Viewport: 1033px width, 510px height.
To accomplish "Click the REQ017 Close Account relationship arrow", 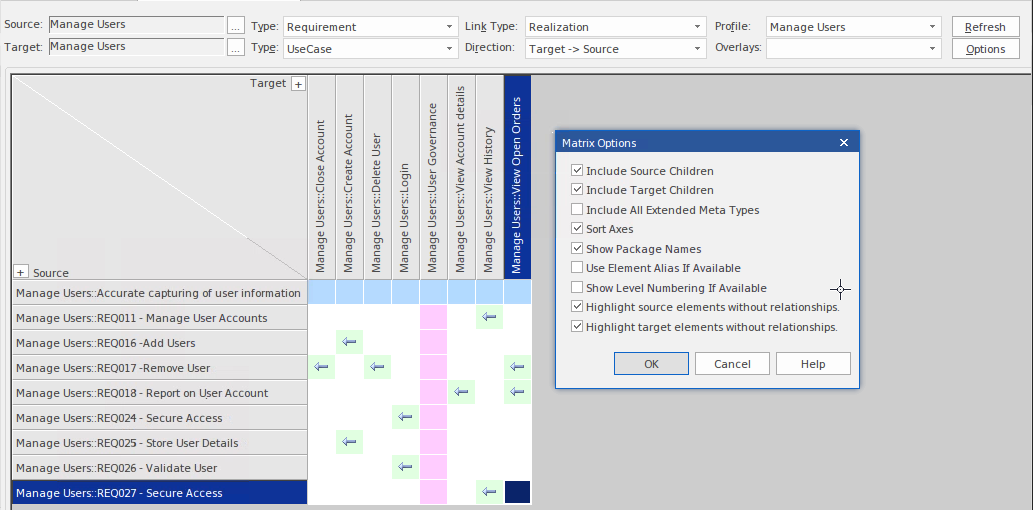I will (322, 368).
